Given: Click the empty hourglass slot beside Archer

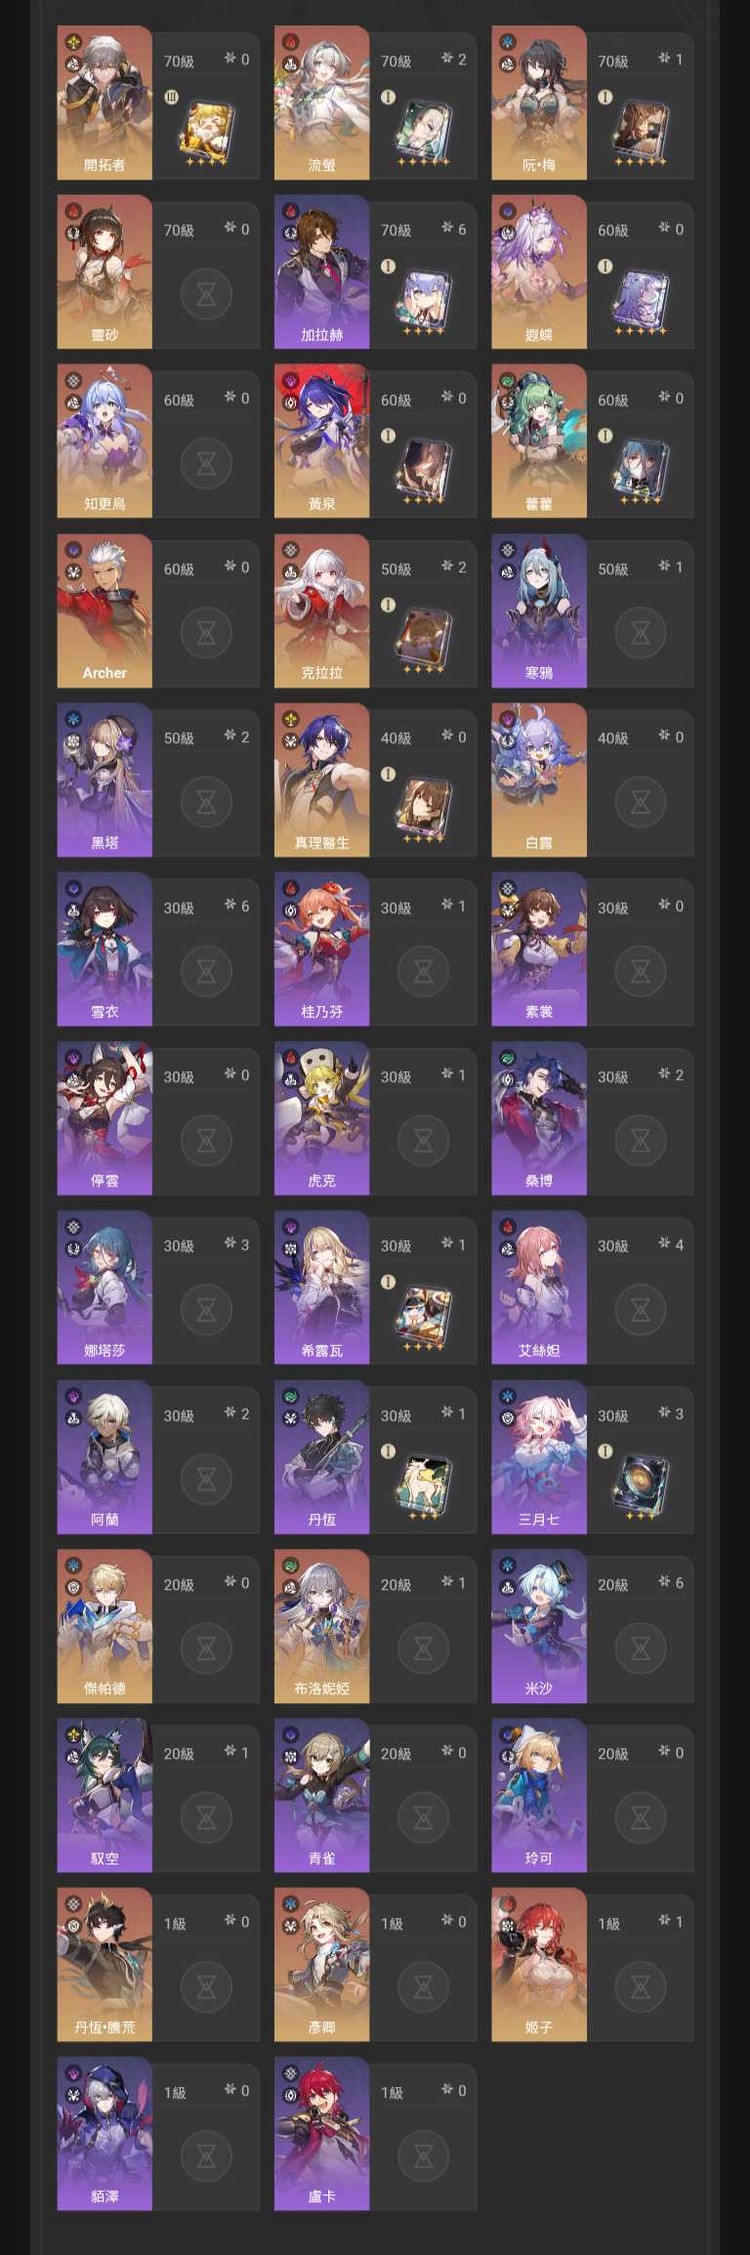Looking at the screenshot, I should point(206,632).
